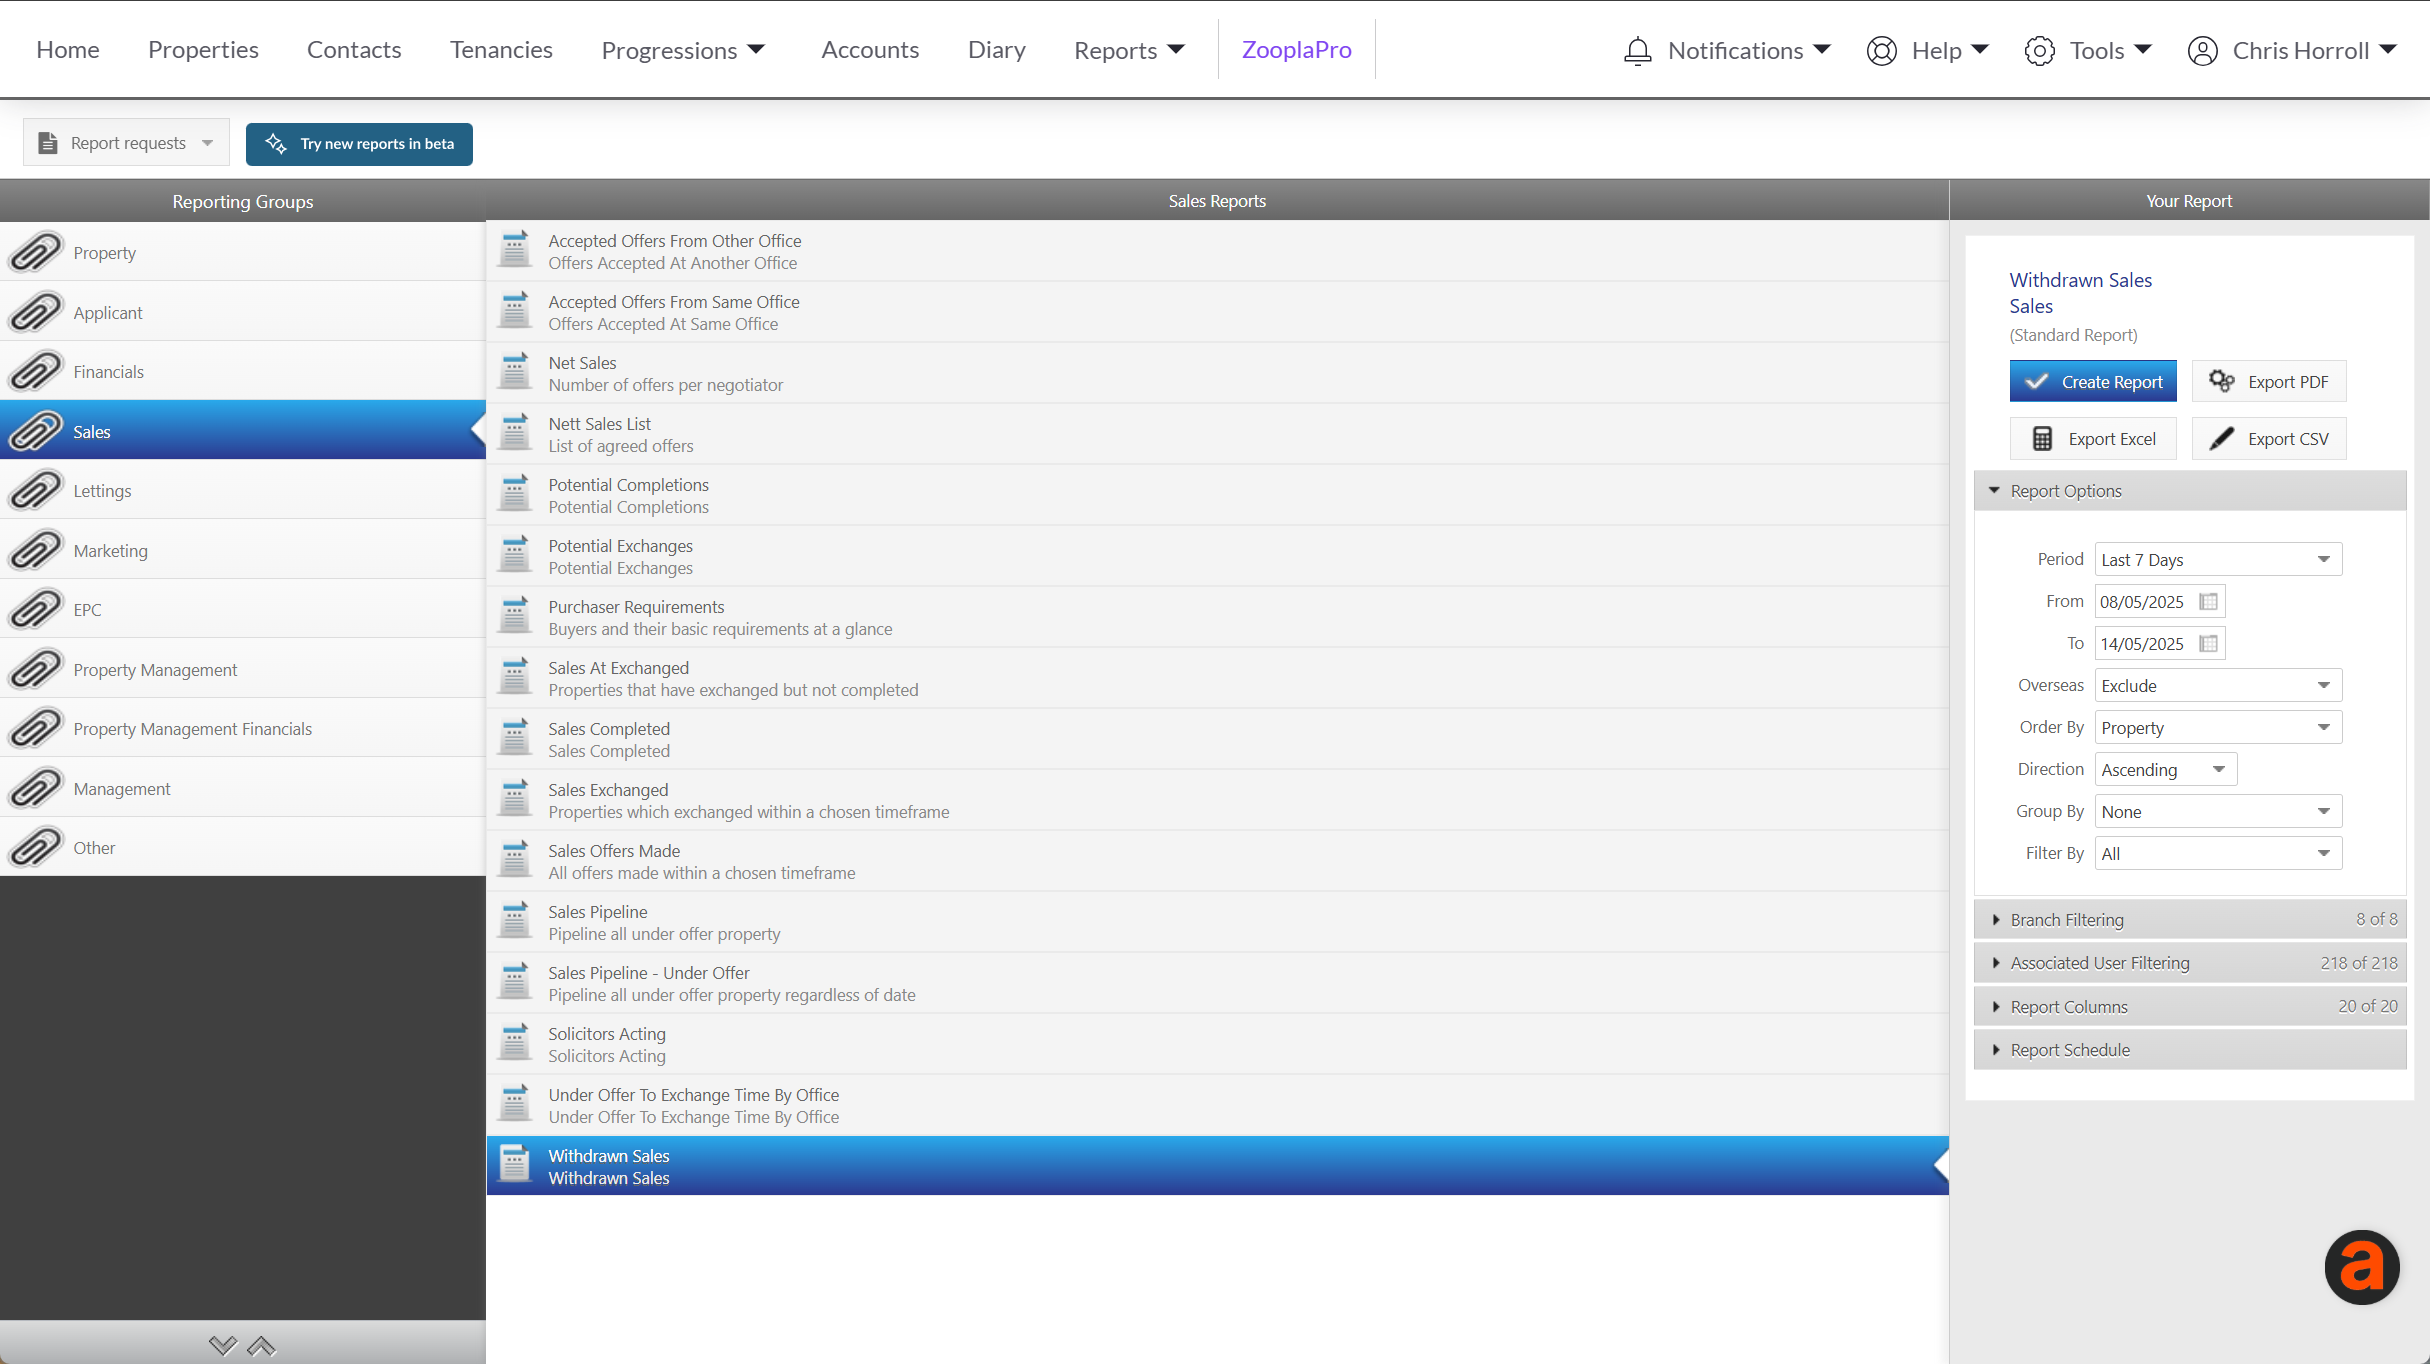Select Property Management Financials group
2430x1364 pixels.
point(243,728)
